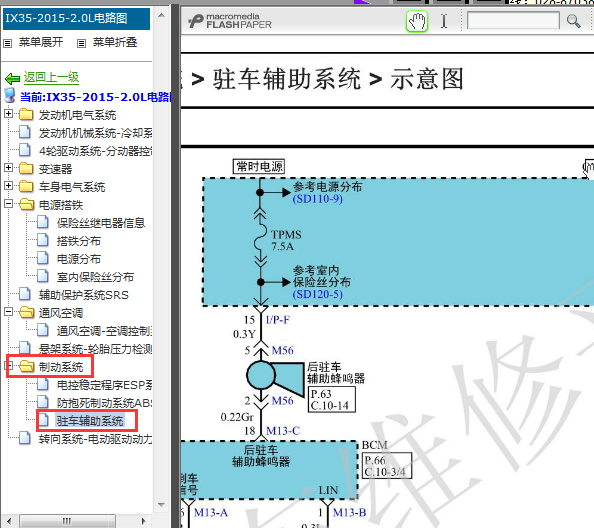Image resolution: width=594 pixels, height=528 pixels.
Task: Click the 当前:IX35-2015-2.0L电路 root node icon
Action: 10,96
